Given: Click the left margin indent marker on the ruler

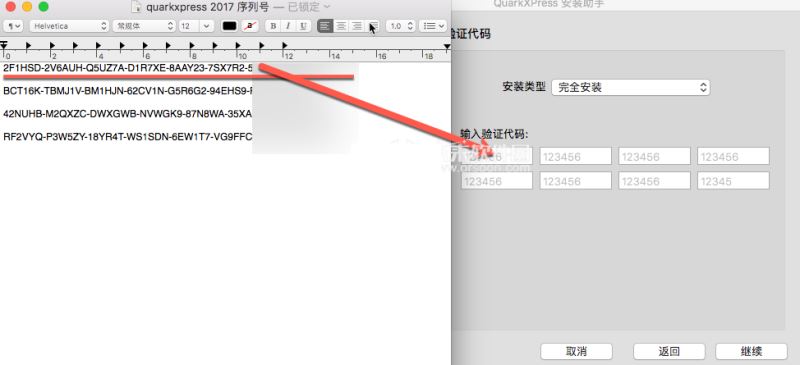Looking at the screenshot, I should tap(4, 45).
